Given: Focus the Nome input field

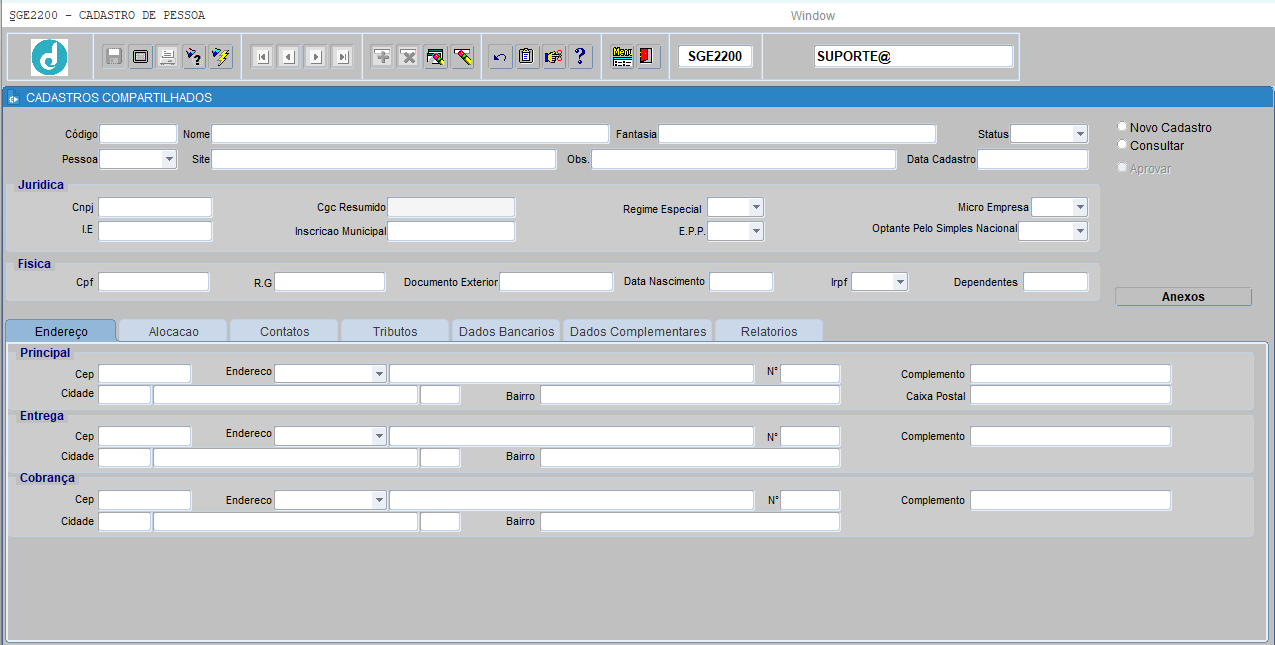Looking at the screenshot, I should coord(410,134).
